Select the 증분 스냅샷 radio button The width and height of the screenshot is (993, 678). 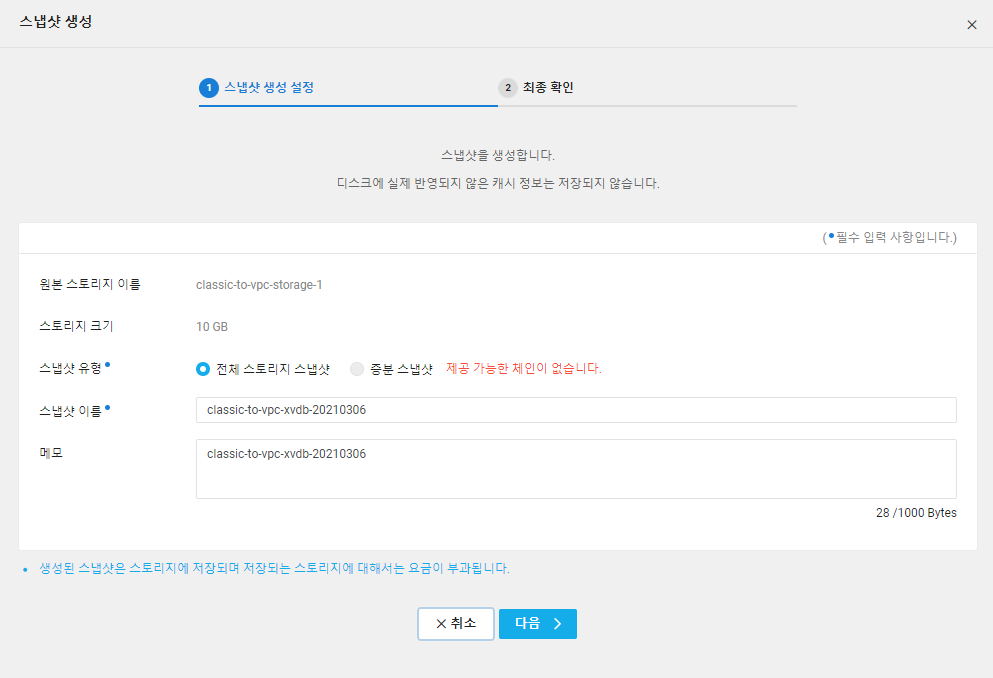357,368
